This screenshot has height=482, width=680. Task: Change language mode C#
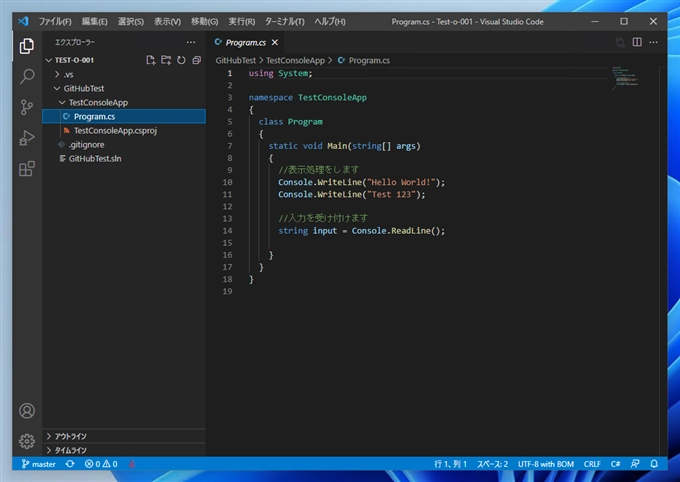(x=615, y=464)
